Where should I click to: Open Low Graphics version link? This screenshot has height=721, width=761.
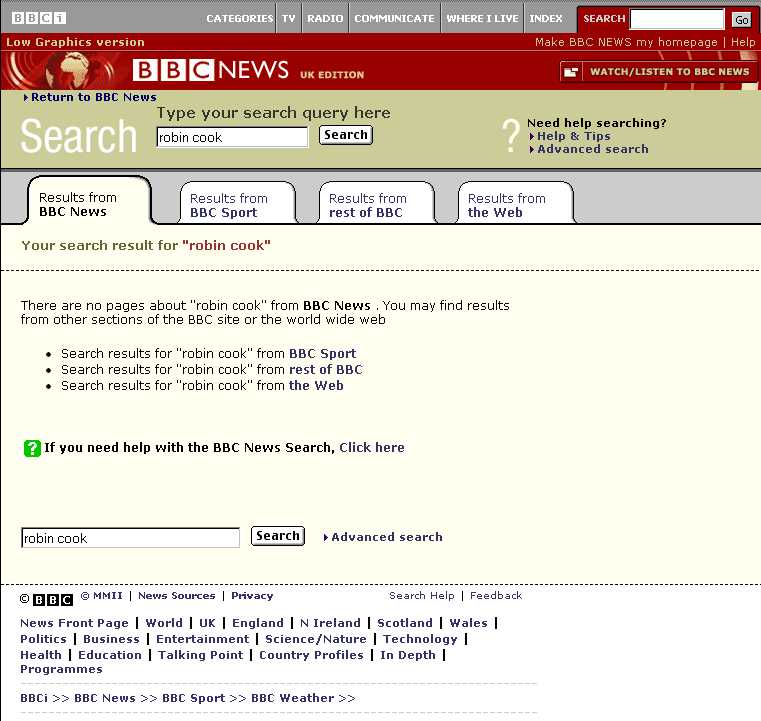pyautogui.click(x=75, y=42)
